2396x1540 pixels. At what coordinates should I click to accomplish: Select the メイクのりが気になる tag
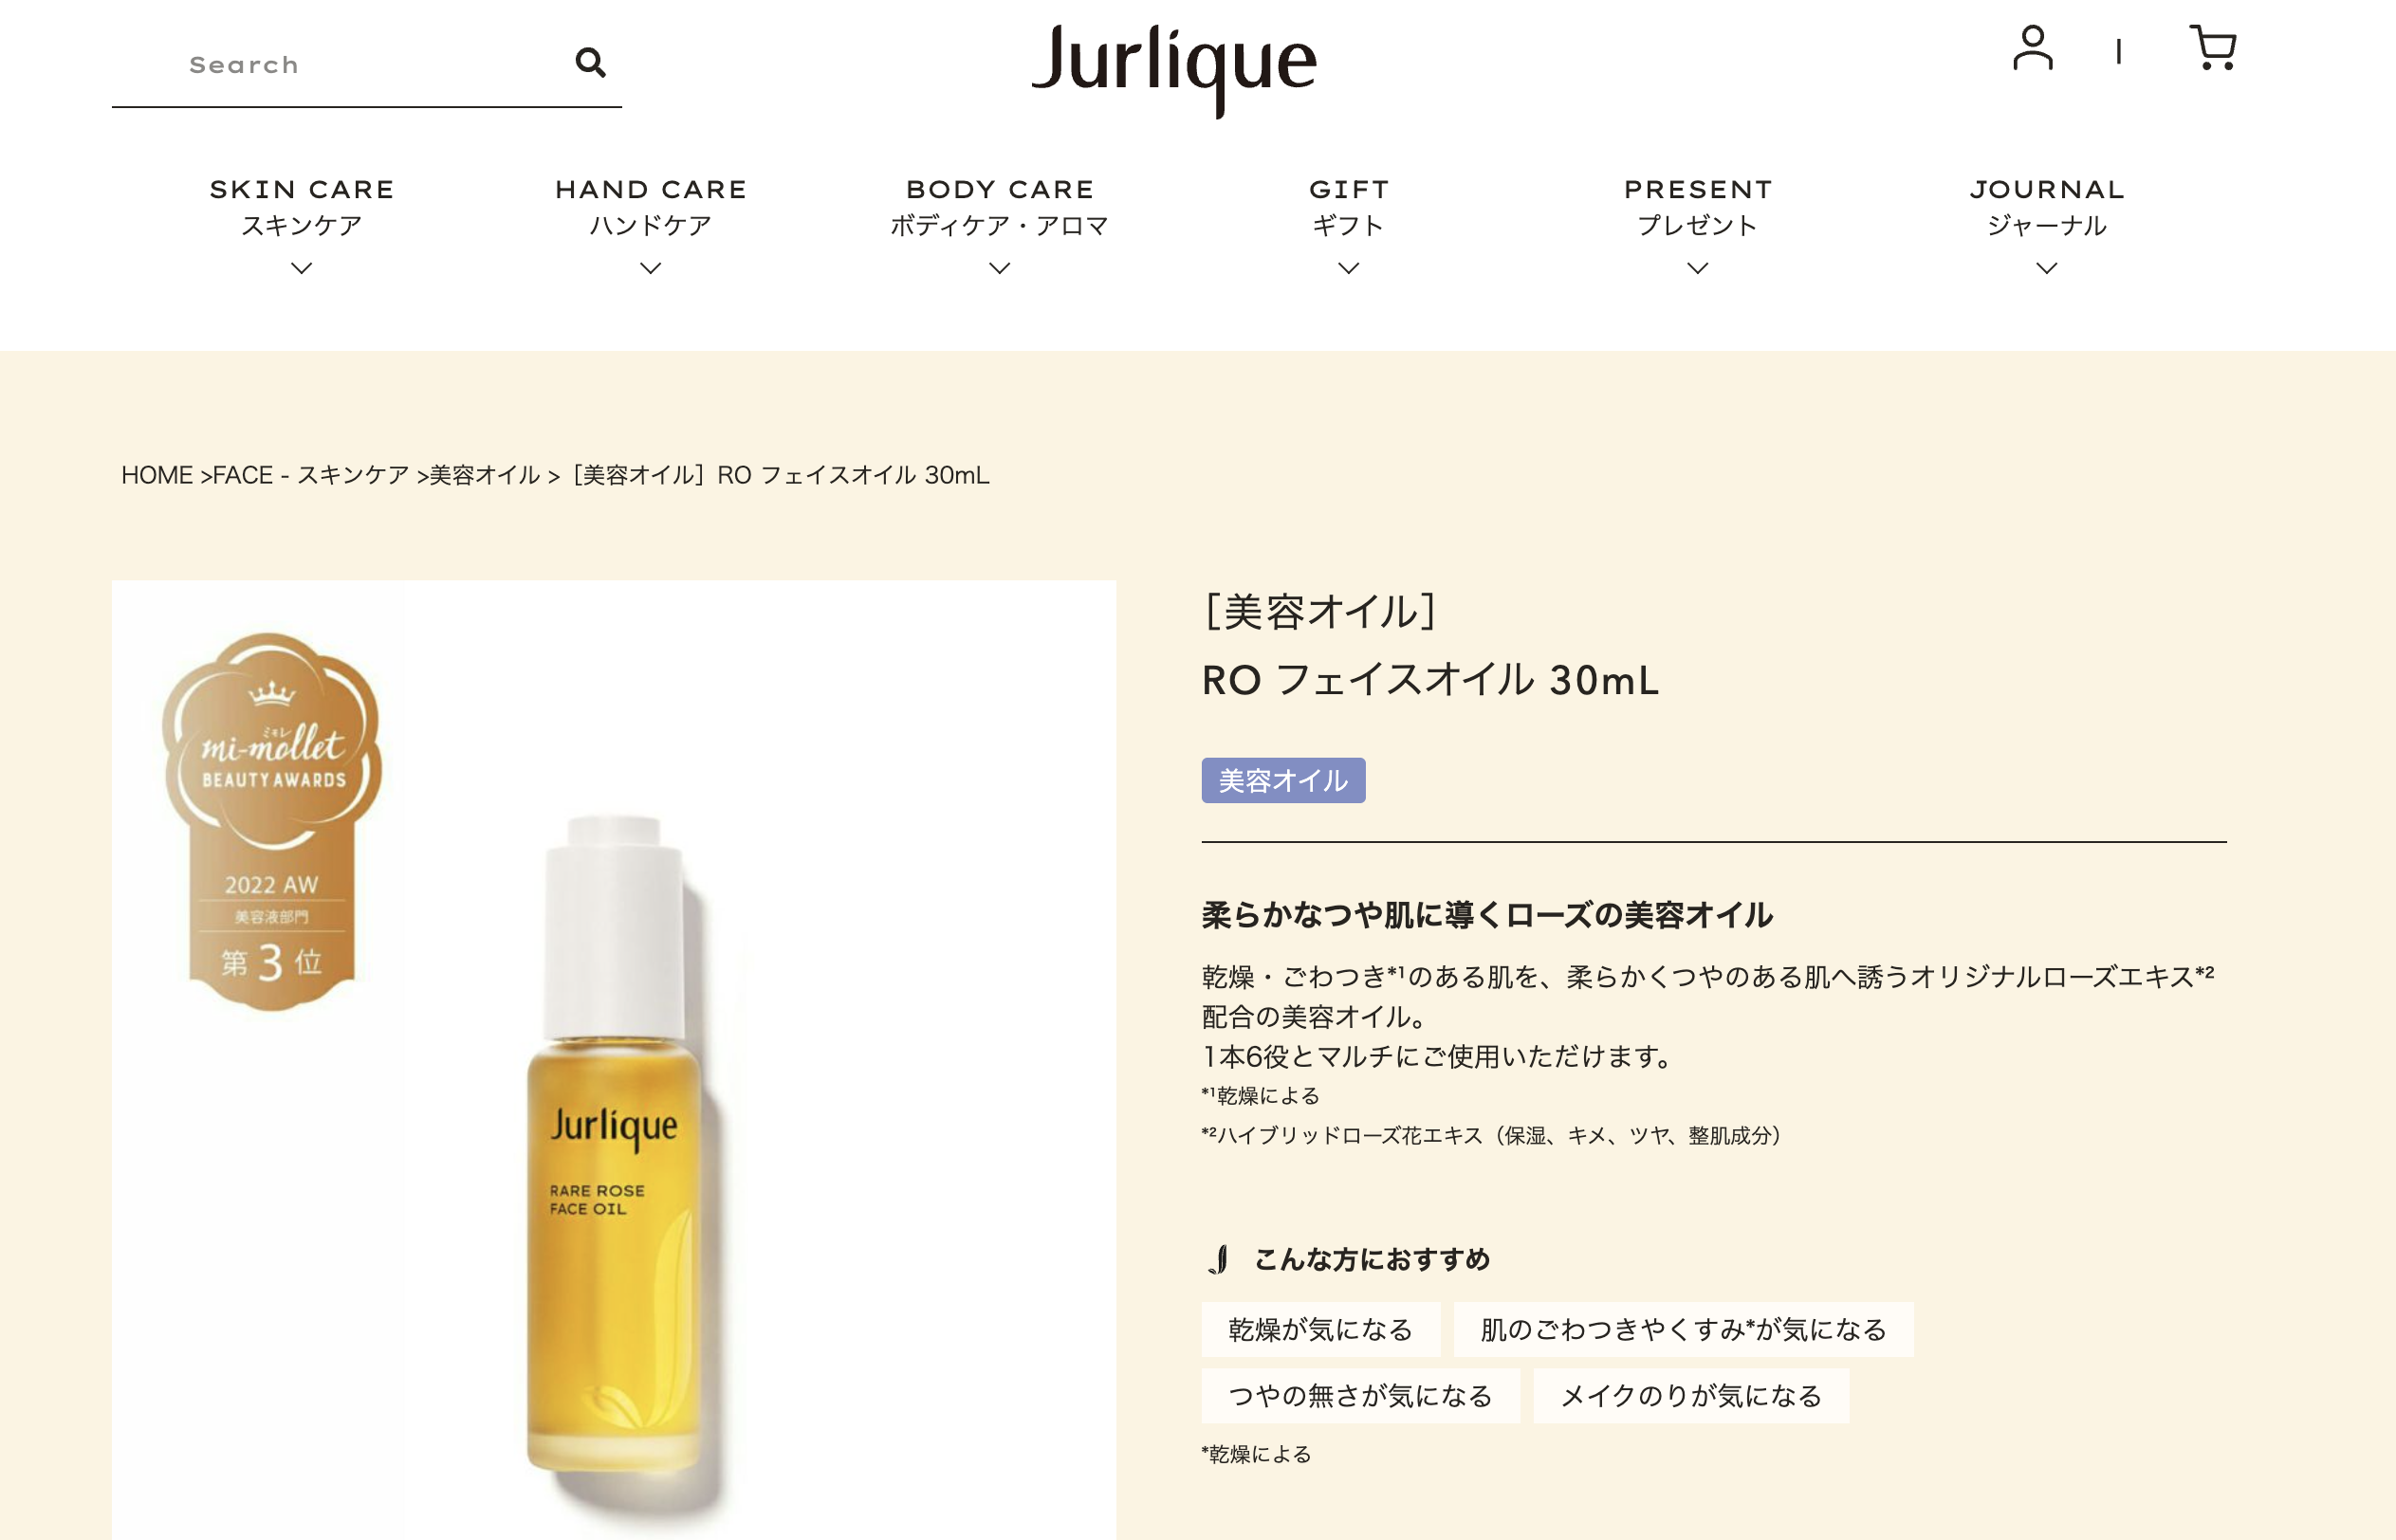pos(1691,1395)
